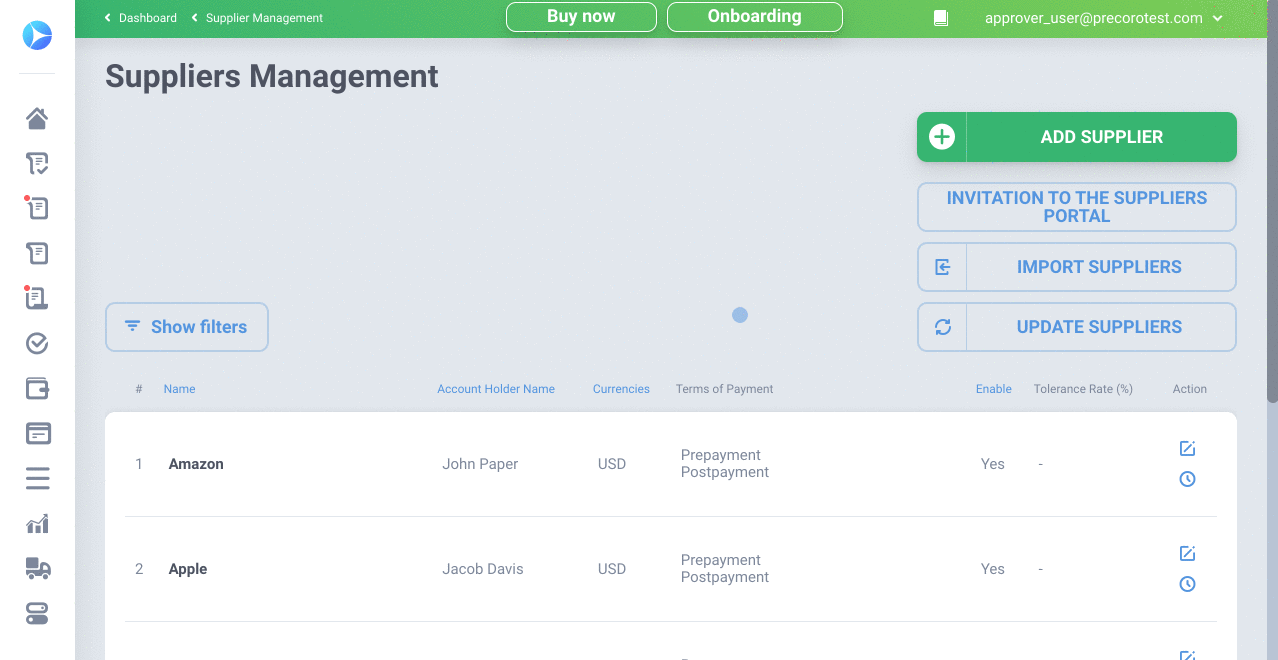Click UPDATE SUPPLIERS button

1077,327
